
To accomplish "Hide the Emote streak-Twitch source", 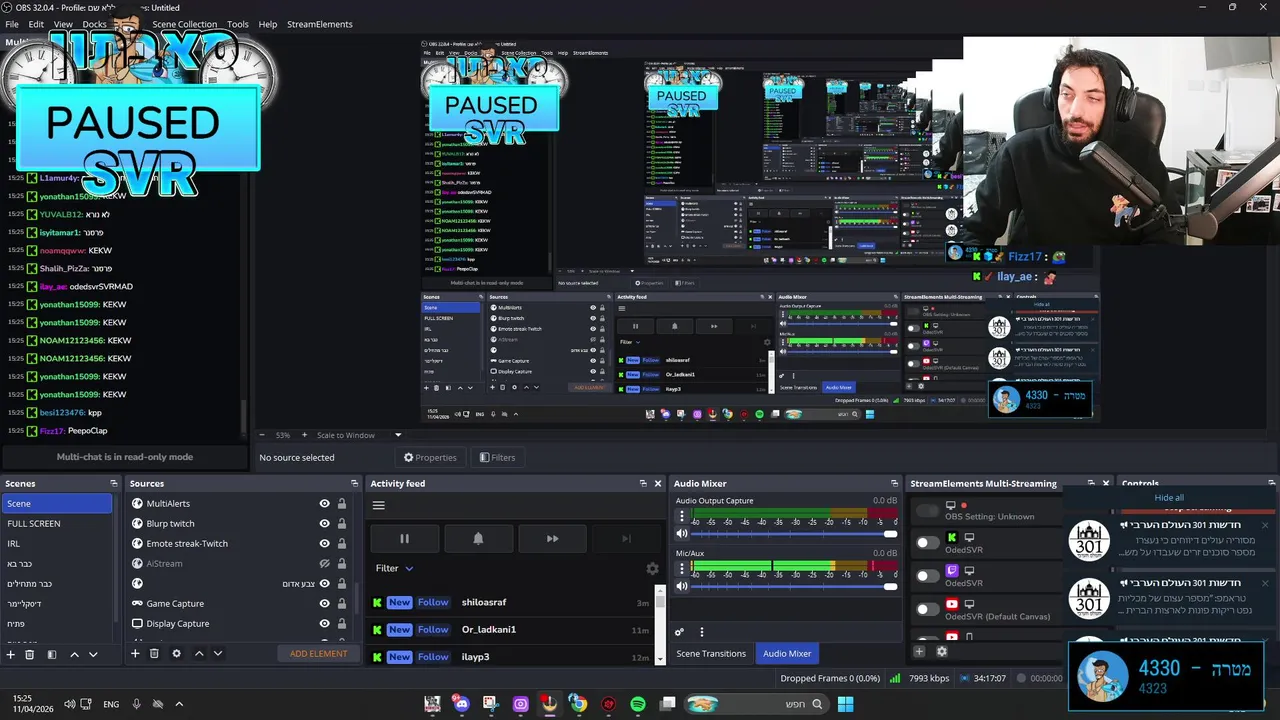I will (x=324, y=544).
